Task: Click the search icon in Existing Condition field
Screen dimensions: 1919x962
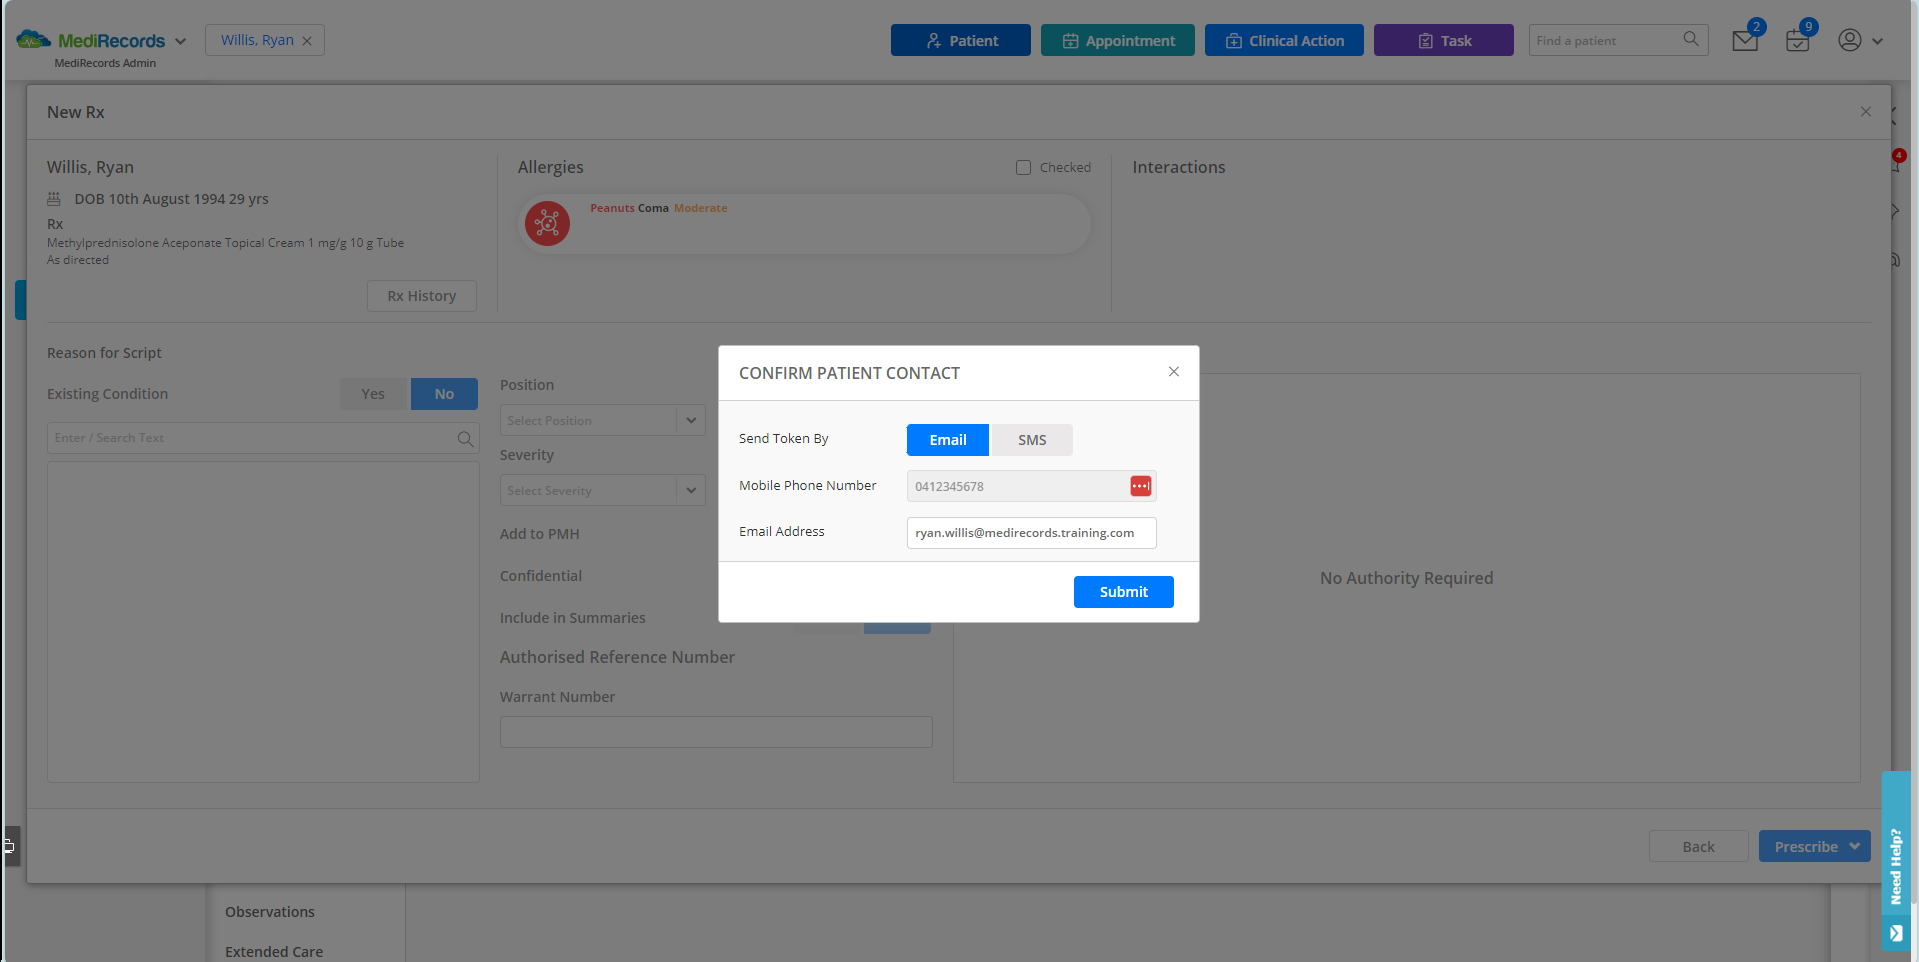Action: coord(464,438)
